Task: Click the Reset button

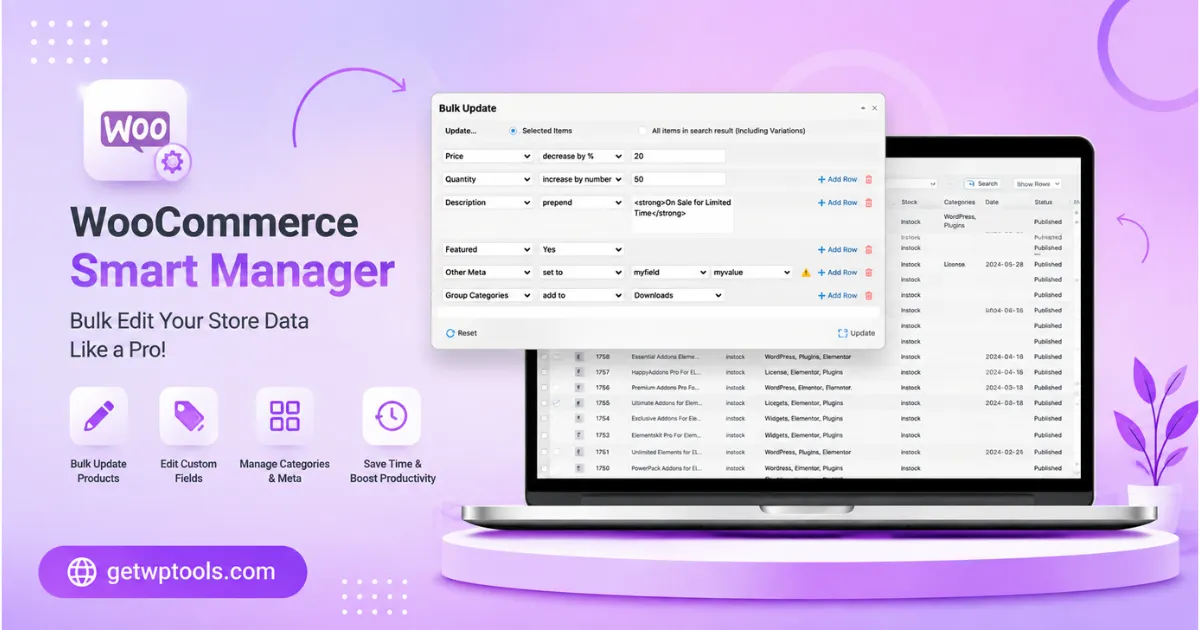Action: [461, 333]
